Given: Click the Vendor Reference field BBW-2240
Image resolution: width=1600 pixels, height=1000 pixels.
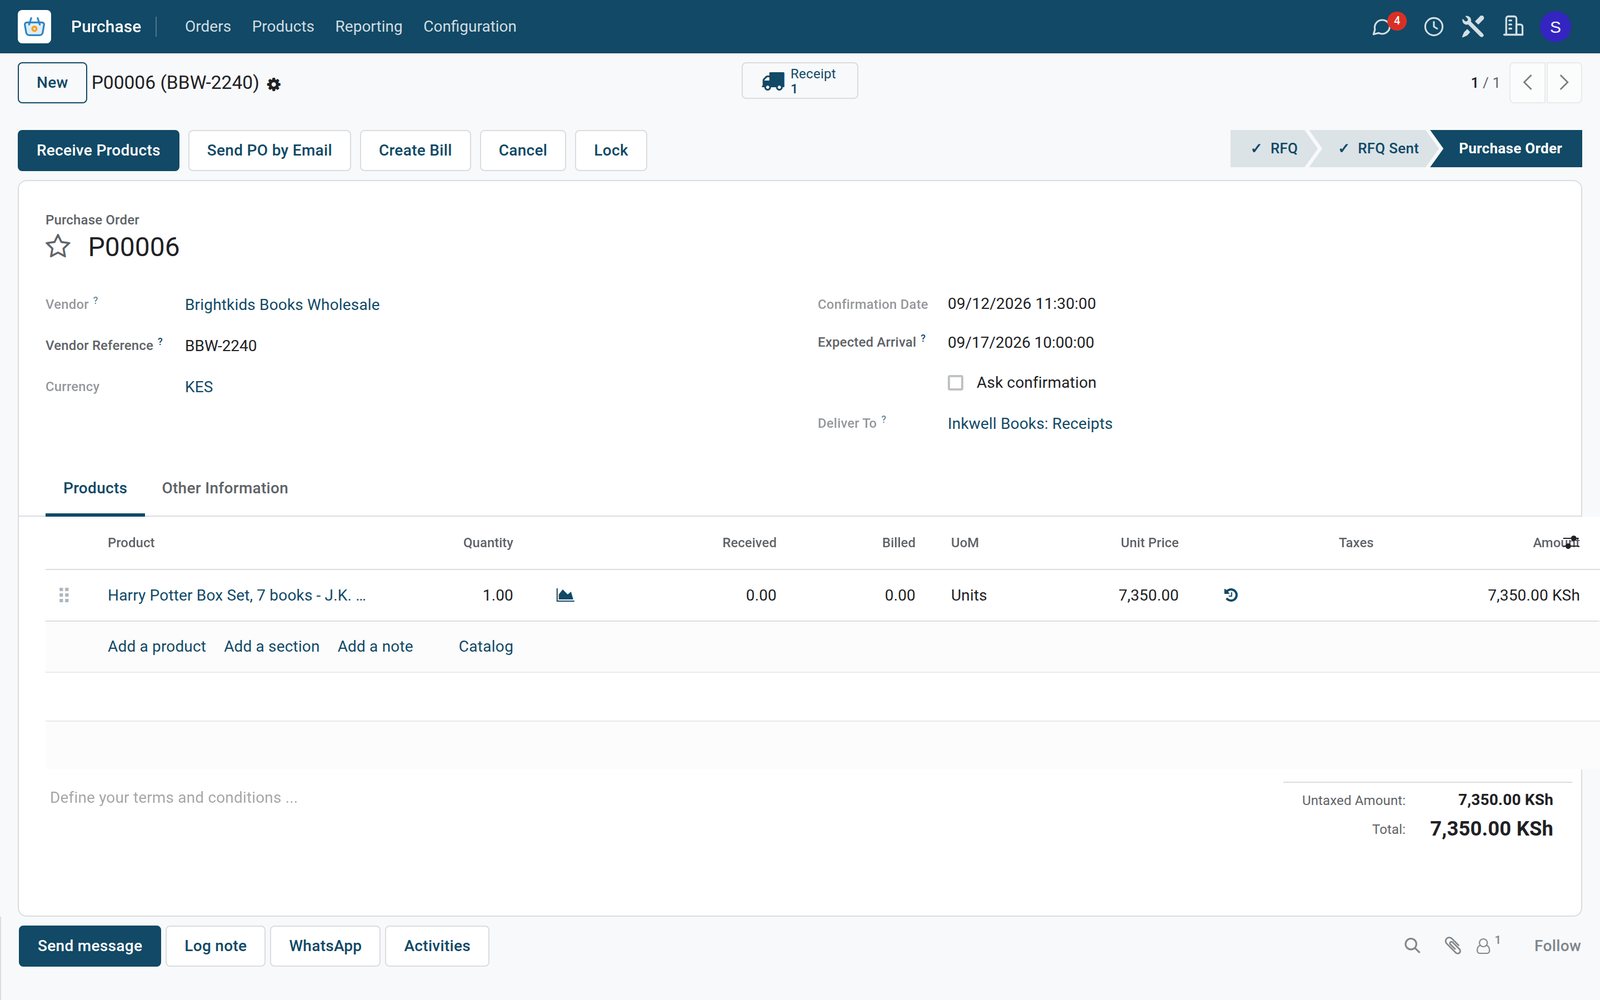Looking at the screenshot, I should coord(221,346).
